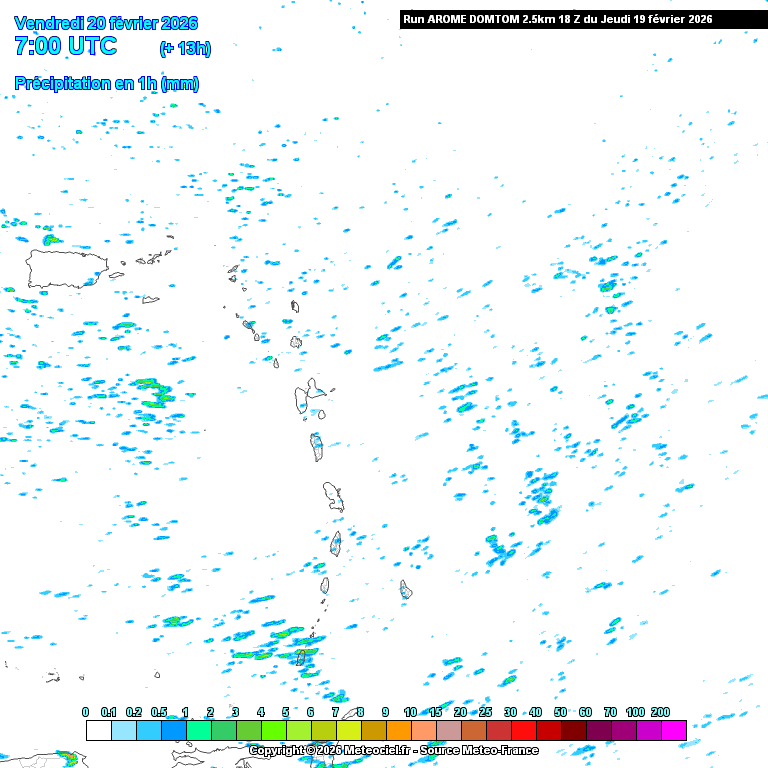Click the orange 10 mm legend swatch
The height and width of the screenshot is (768, 768).
[x=423, y=731]
